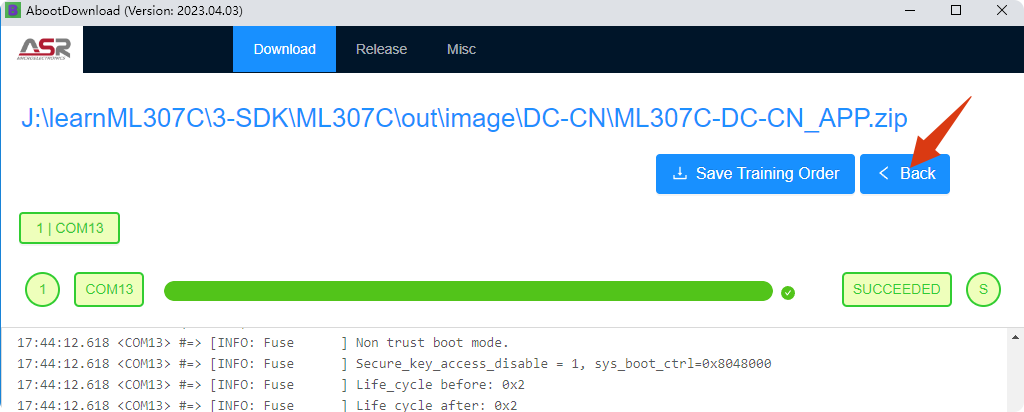Go back using the Back button
1024x412 pixels.
[904, 174]
